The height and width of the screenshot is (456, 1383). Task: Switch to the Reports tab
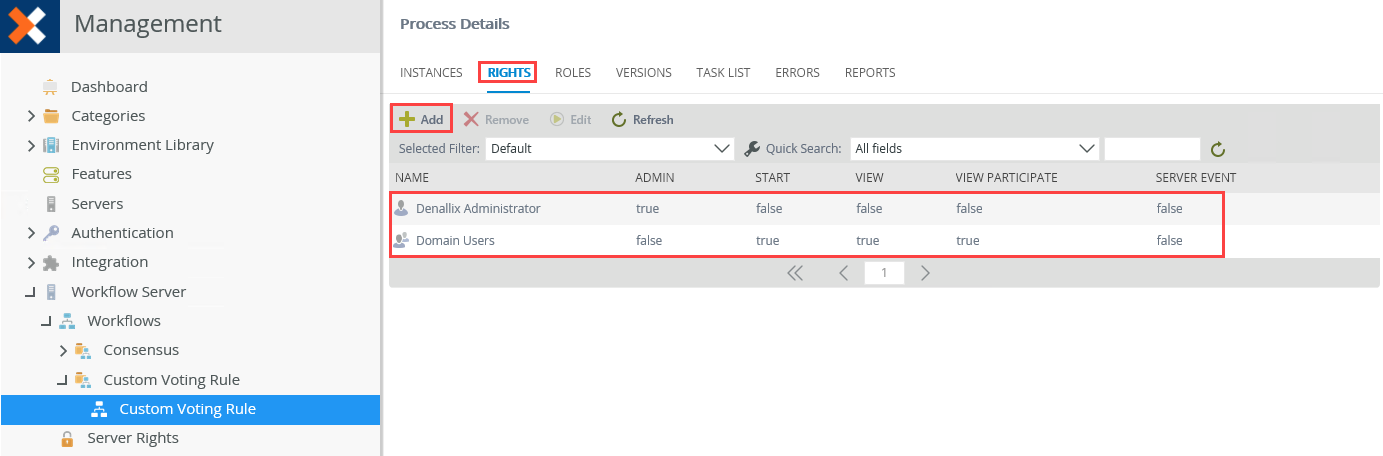click(870, 73)
